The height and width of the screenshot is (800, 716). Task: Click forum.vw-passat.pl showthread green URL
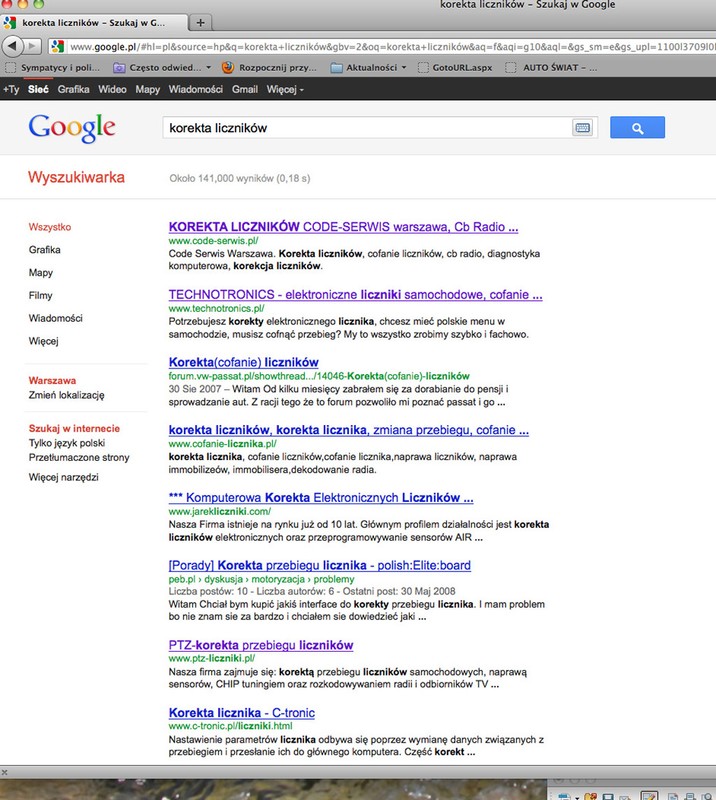[x=319, y=376]
